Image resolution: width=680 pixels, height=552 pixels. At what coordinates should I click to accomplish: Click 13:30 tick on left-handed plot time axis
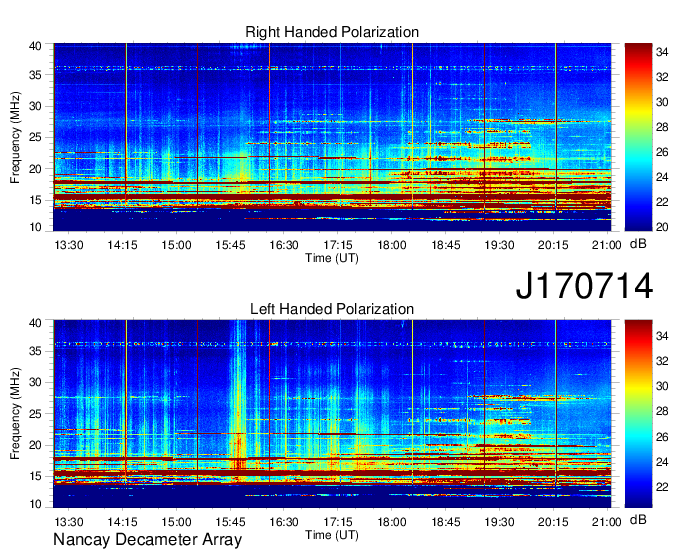coord(69,522)
